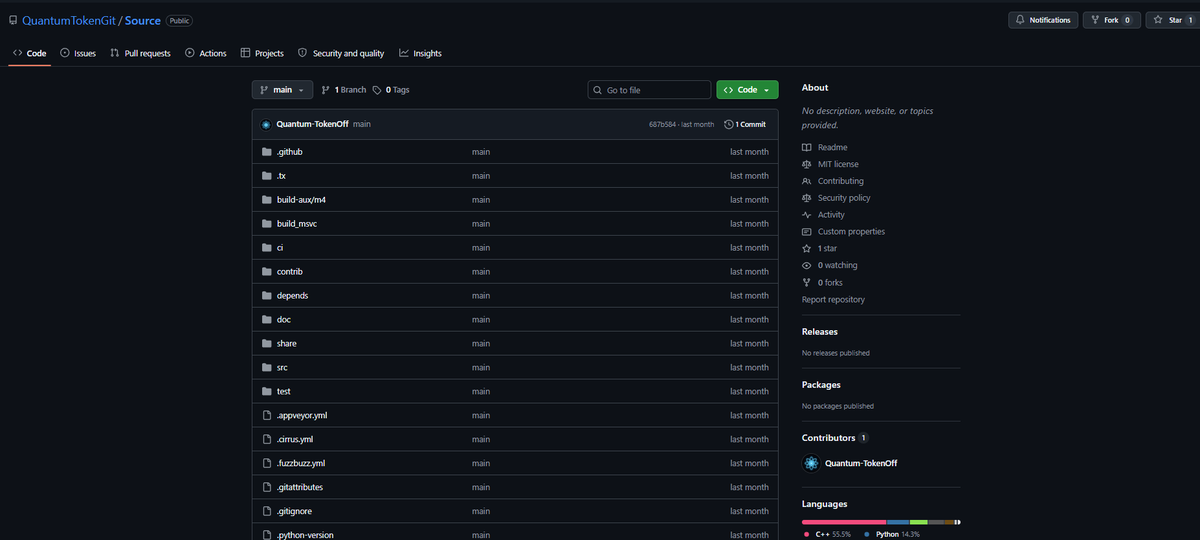This screenshot has height=540, width=1200.
Task: Click the file icon beside .gitattributes
Action: point(267,488)
